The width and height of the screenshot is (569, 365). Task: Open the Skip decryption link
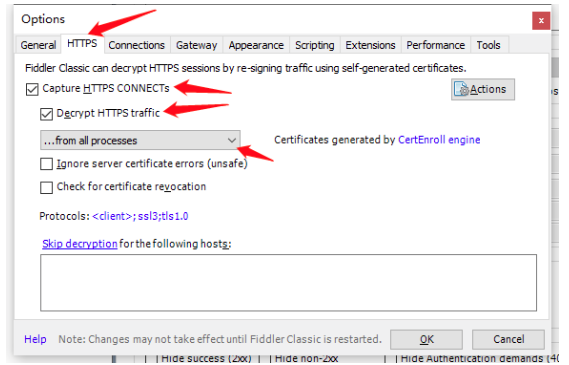click(80, 244)
